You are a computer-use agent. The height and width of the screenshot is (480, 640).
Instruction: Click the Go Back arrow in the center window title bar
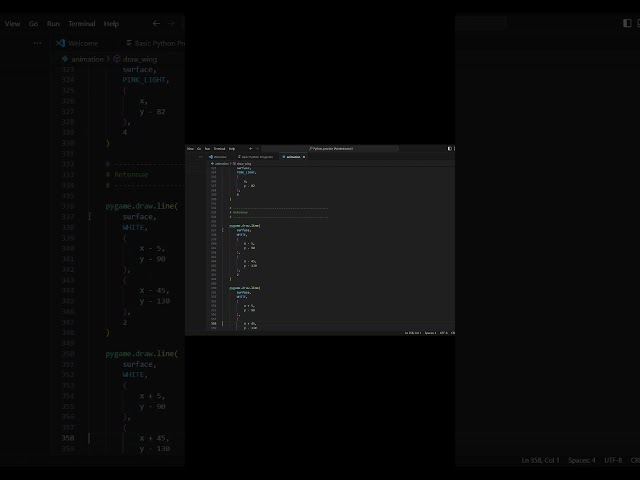tap(251, 149)
